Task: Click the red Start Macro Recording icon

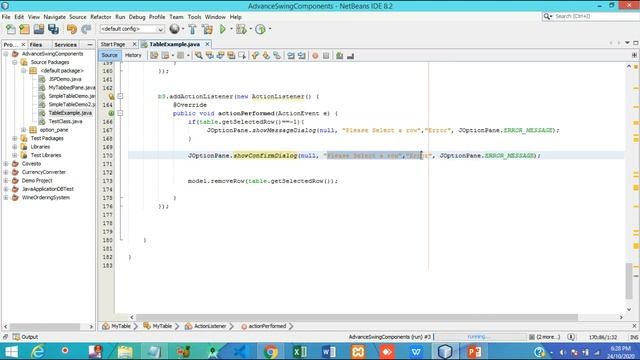Action: 315,56
